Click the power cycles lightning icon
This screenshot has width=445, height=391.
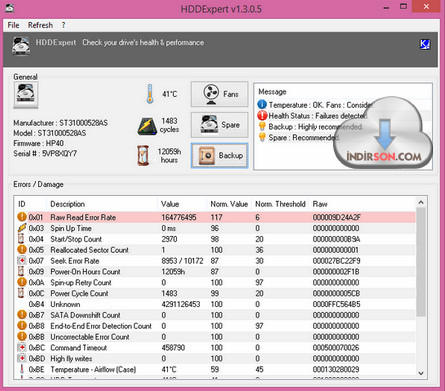pyautogui.click(x=147, y=127)
